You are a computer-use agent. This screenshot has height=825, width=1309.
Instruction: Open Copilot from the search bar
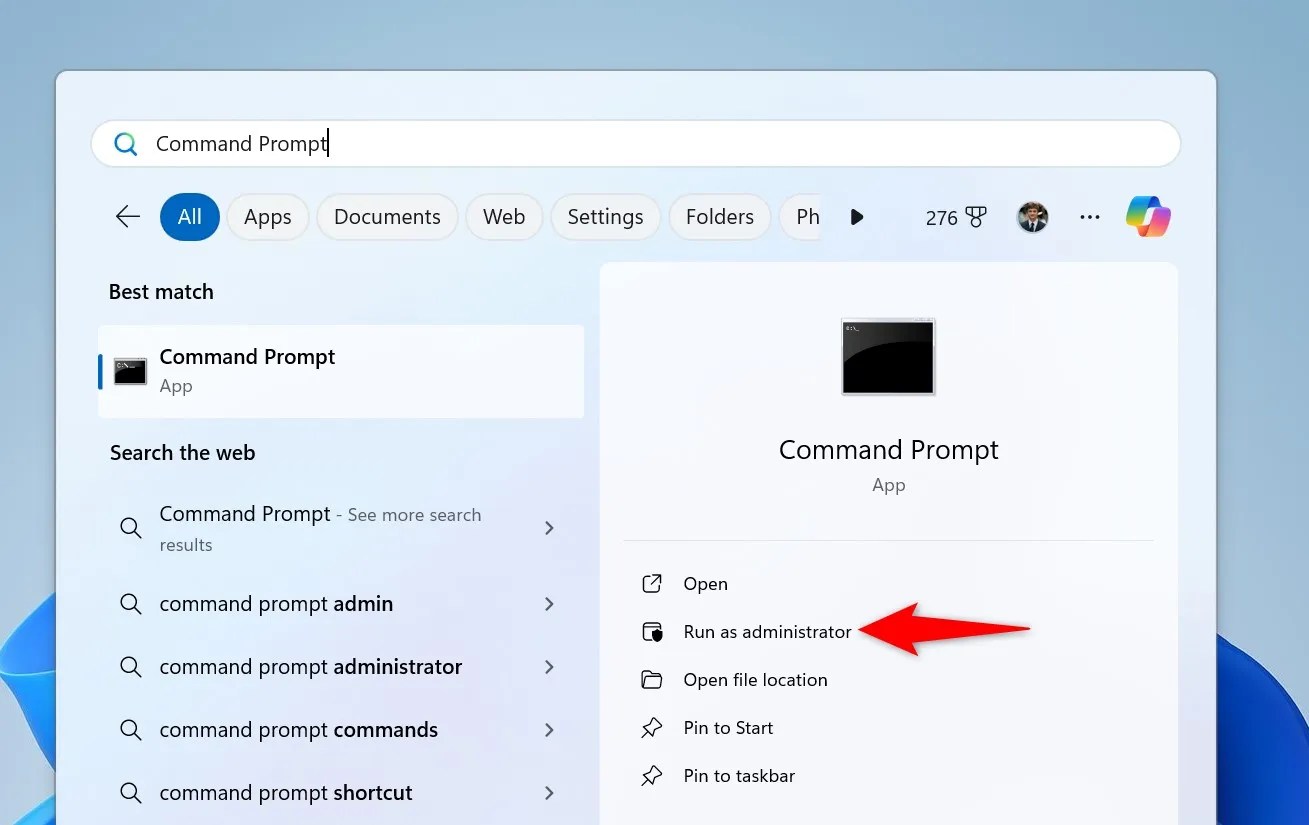[x=1147, y=216]
